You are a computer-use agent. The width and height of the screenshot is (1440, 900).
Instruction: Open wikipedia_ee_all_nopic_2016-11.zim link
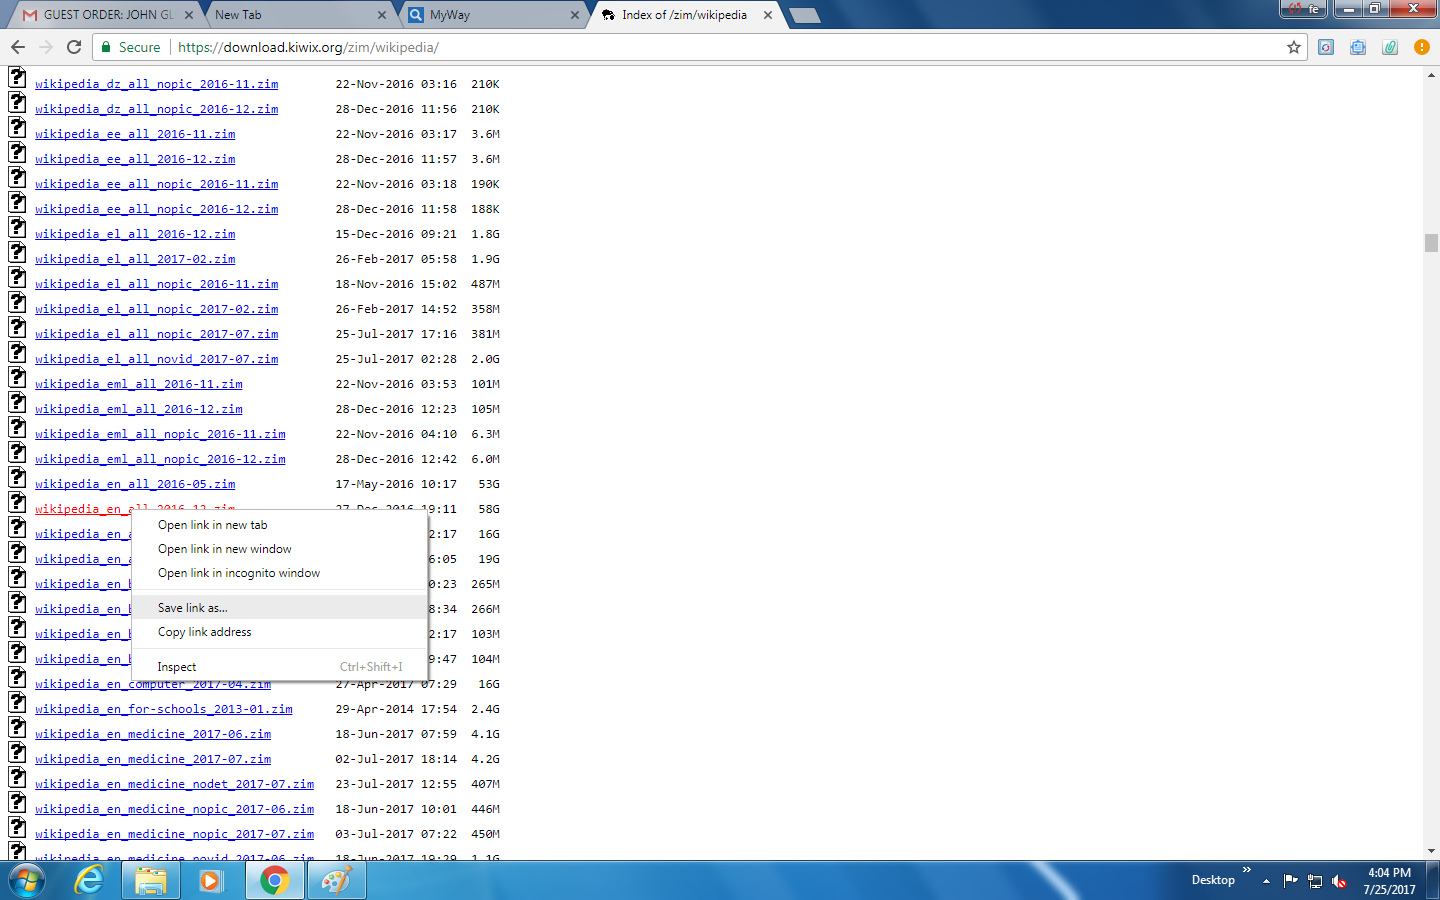[157, 184]
